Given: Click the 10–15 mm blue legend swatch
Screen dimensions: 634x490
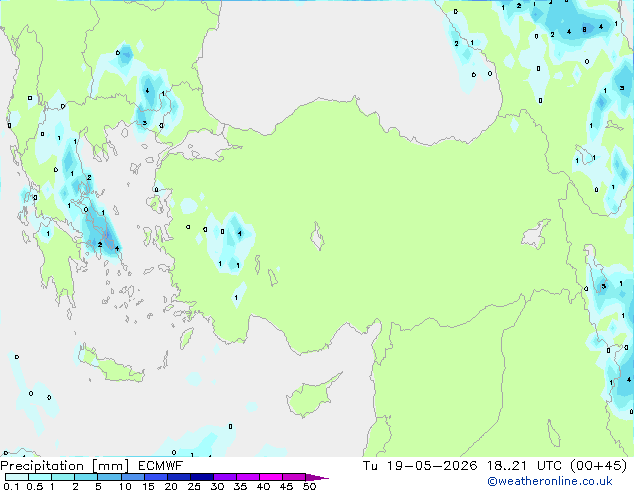Looking at the screenshot, I should [x=132, y=477].
